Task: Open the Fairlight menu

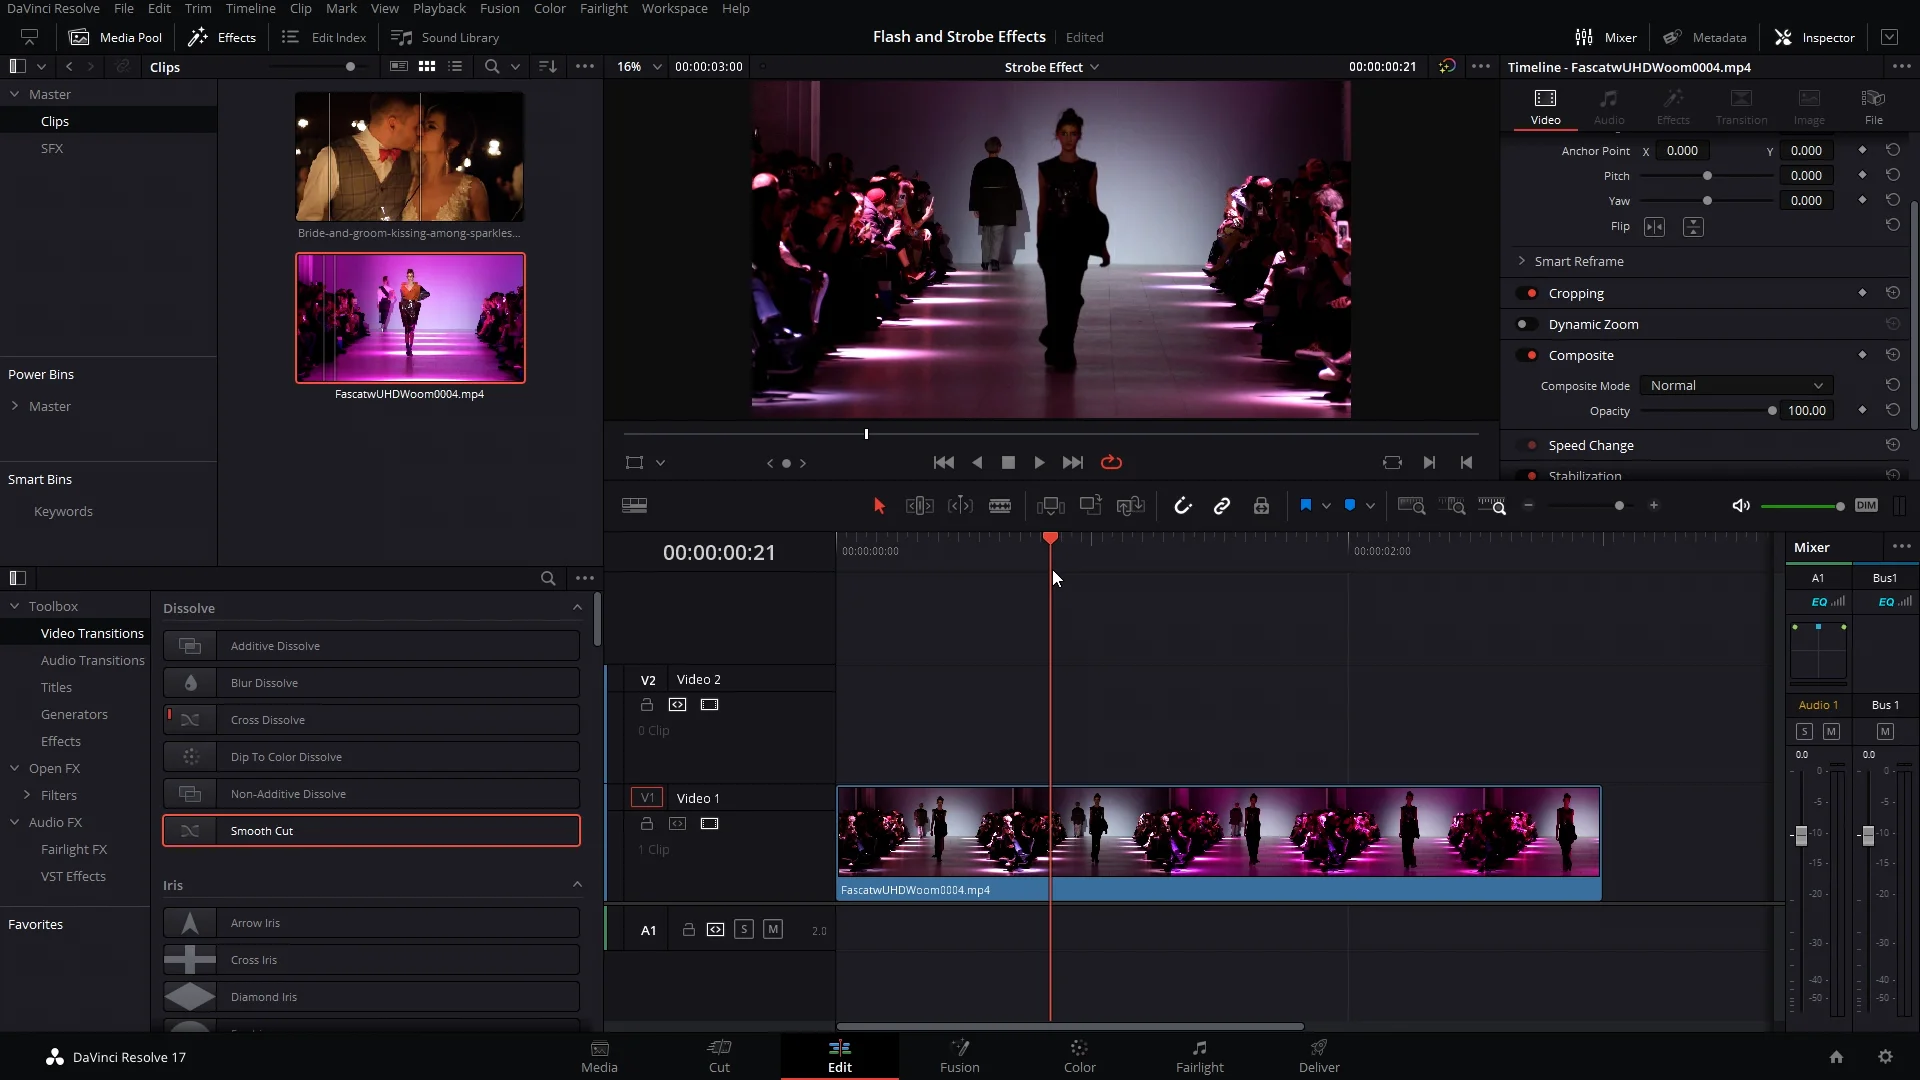Action: tap(603, 8)
